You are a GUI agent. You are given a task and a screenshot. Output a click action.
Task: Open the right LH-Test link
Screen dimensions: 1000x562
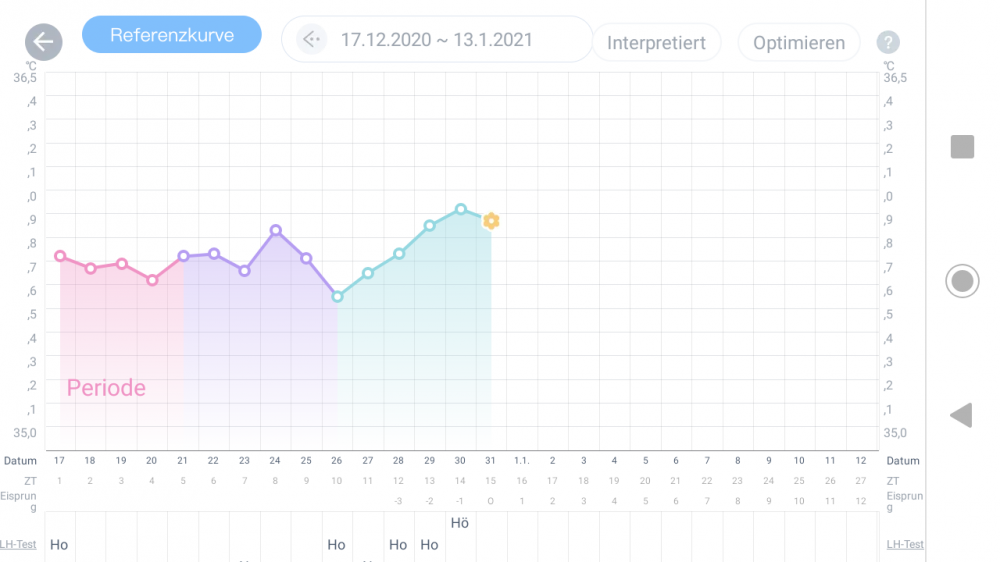tap(905, 544)
